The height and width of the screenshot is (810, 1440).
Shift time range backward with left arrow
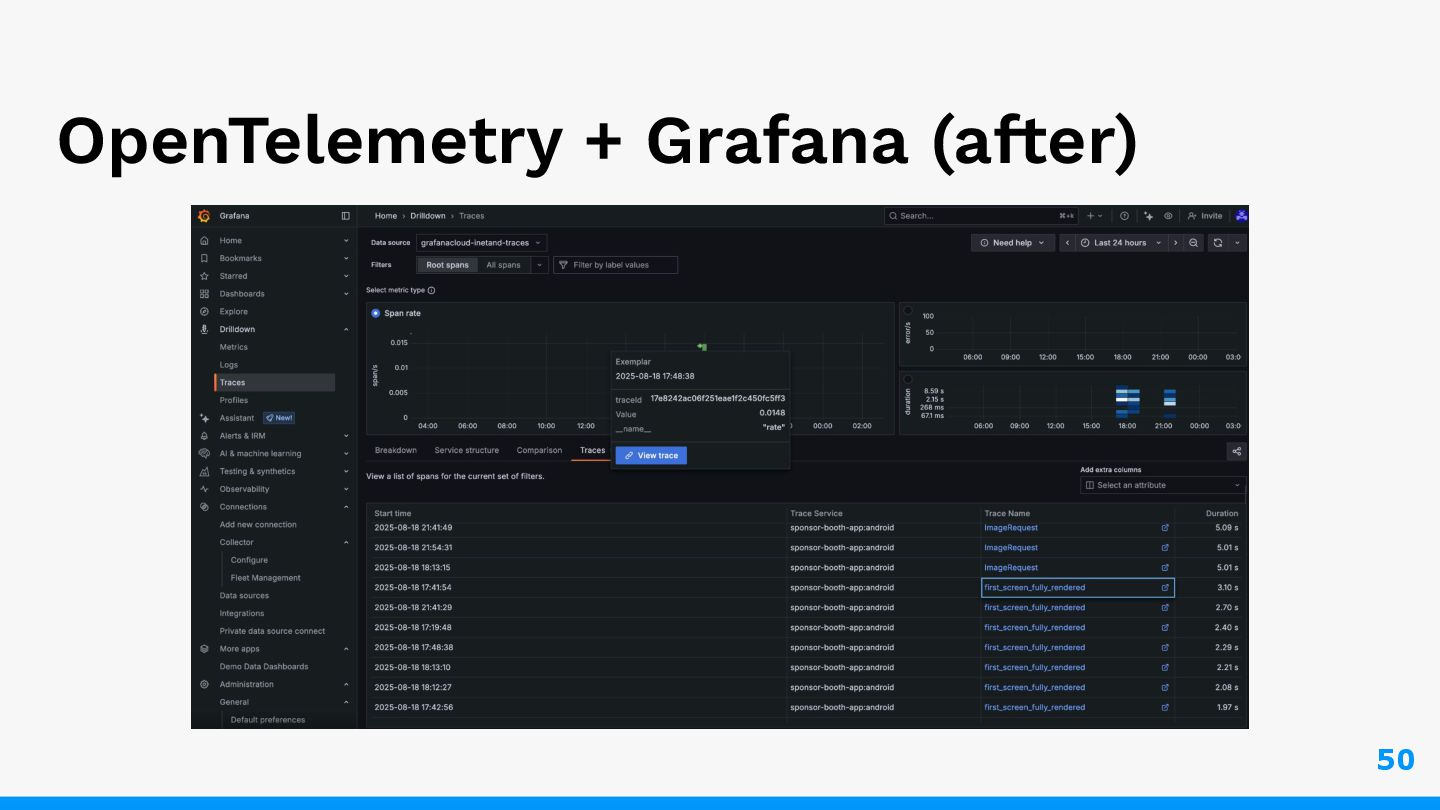pyautogui.click(x=1067, y=243)
